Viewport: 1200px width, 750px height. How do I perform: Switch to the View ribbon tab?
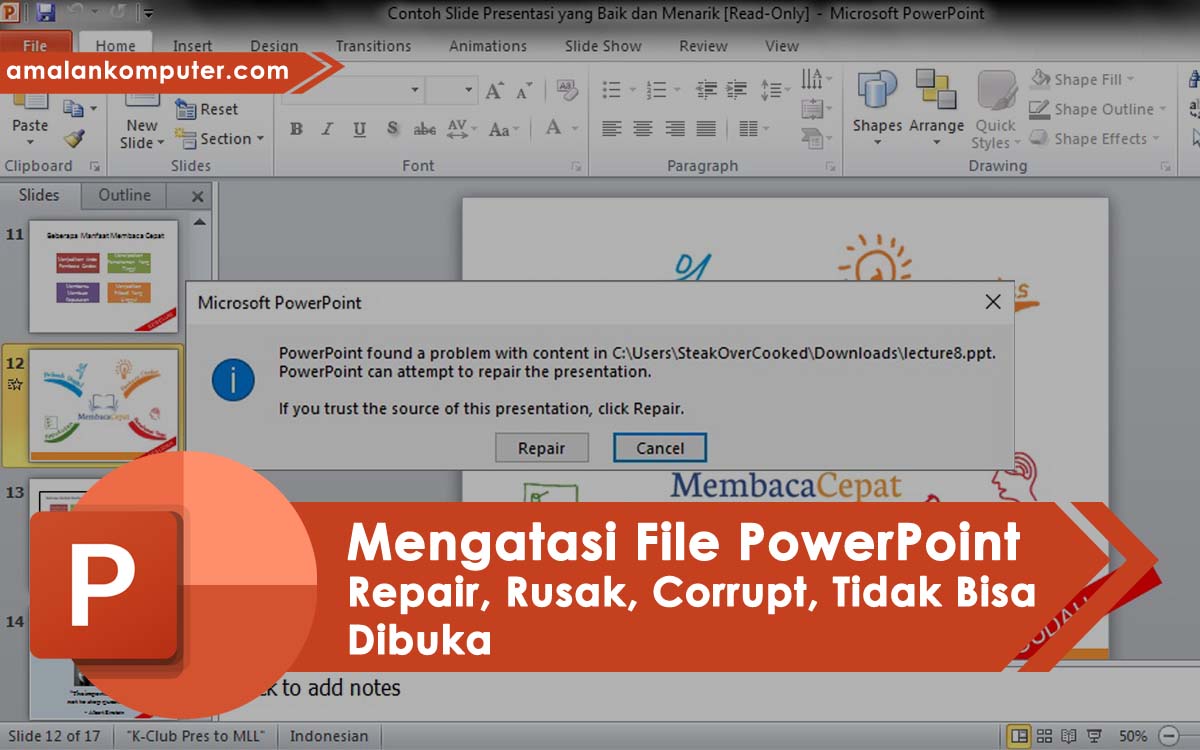click(782, 46)
